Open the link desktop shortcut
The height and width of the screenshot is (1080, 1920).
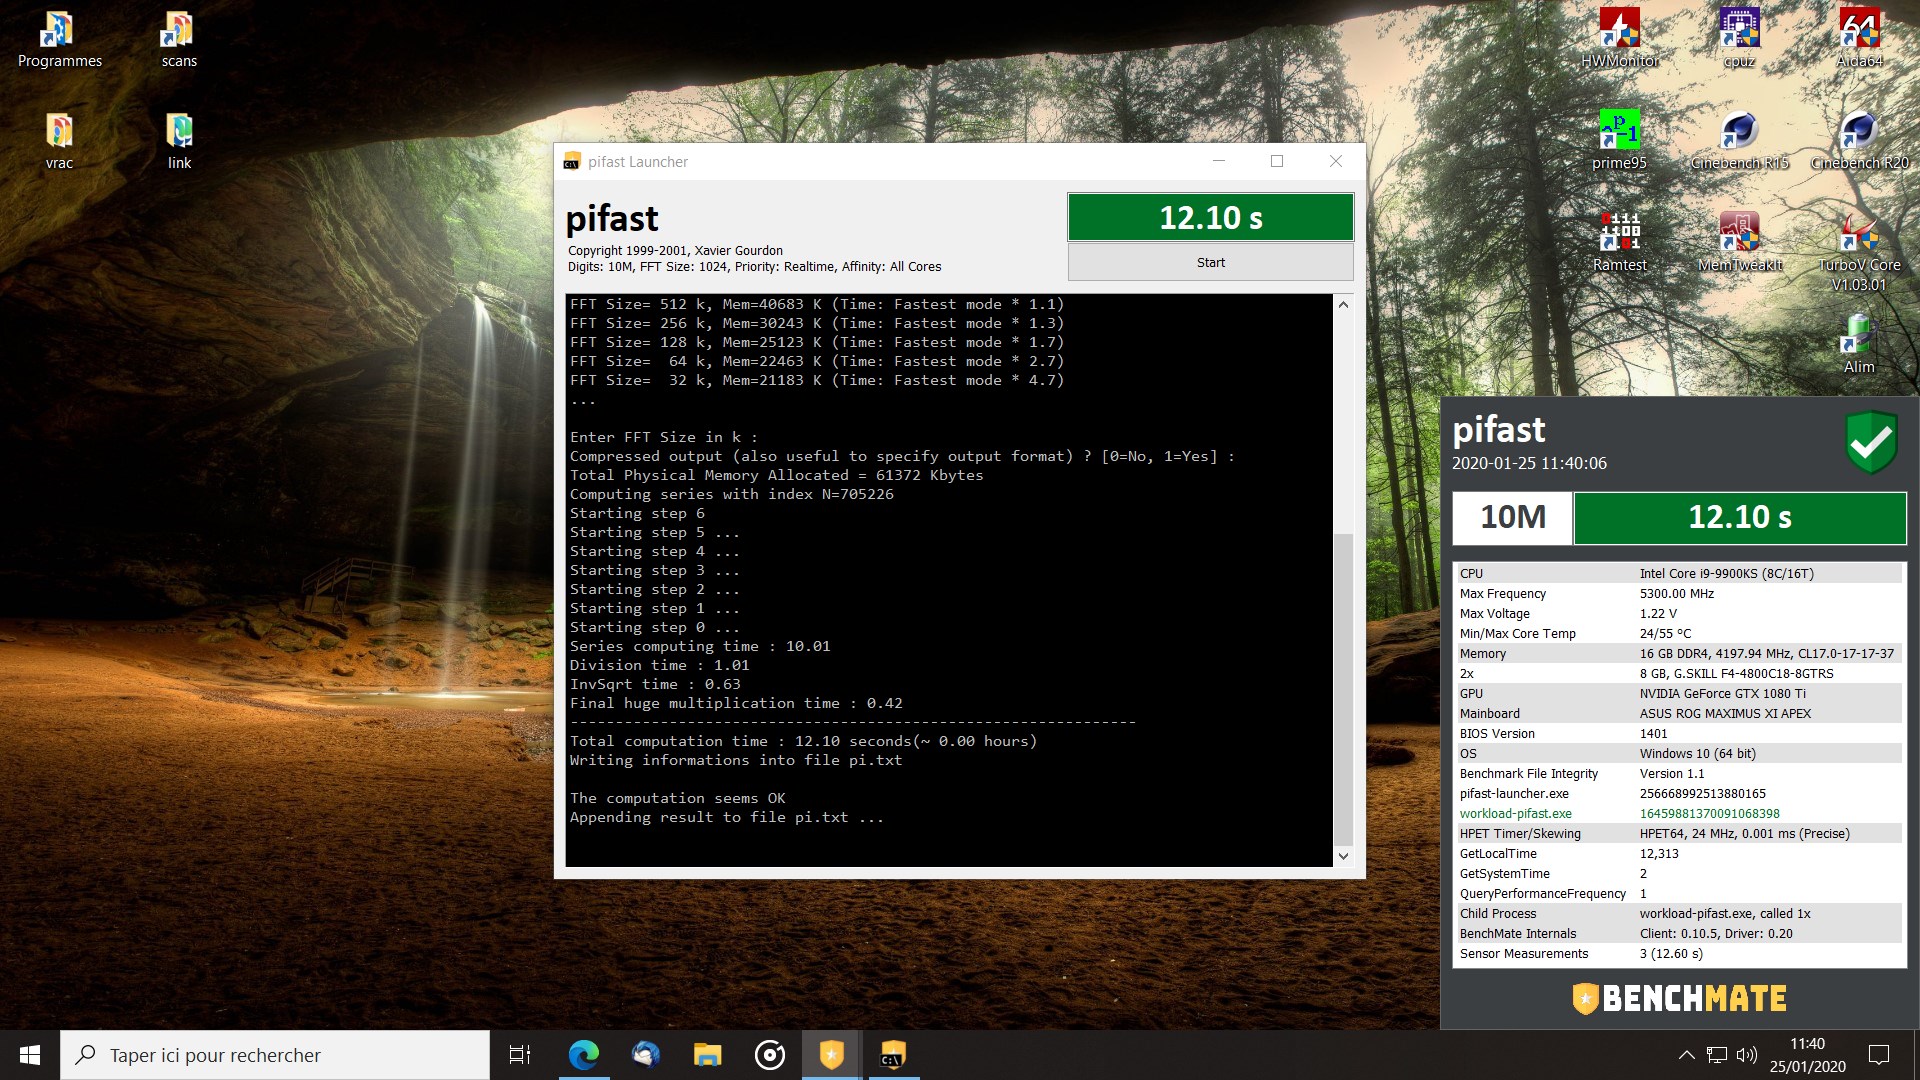click(179, 142)
